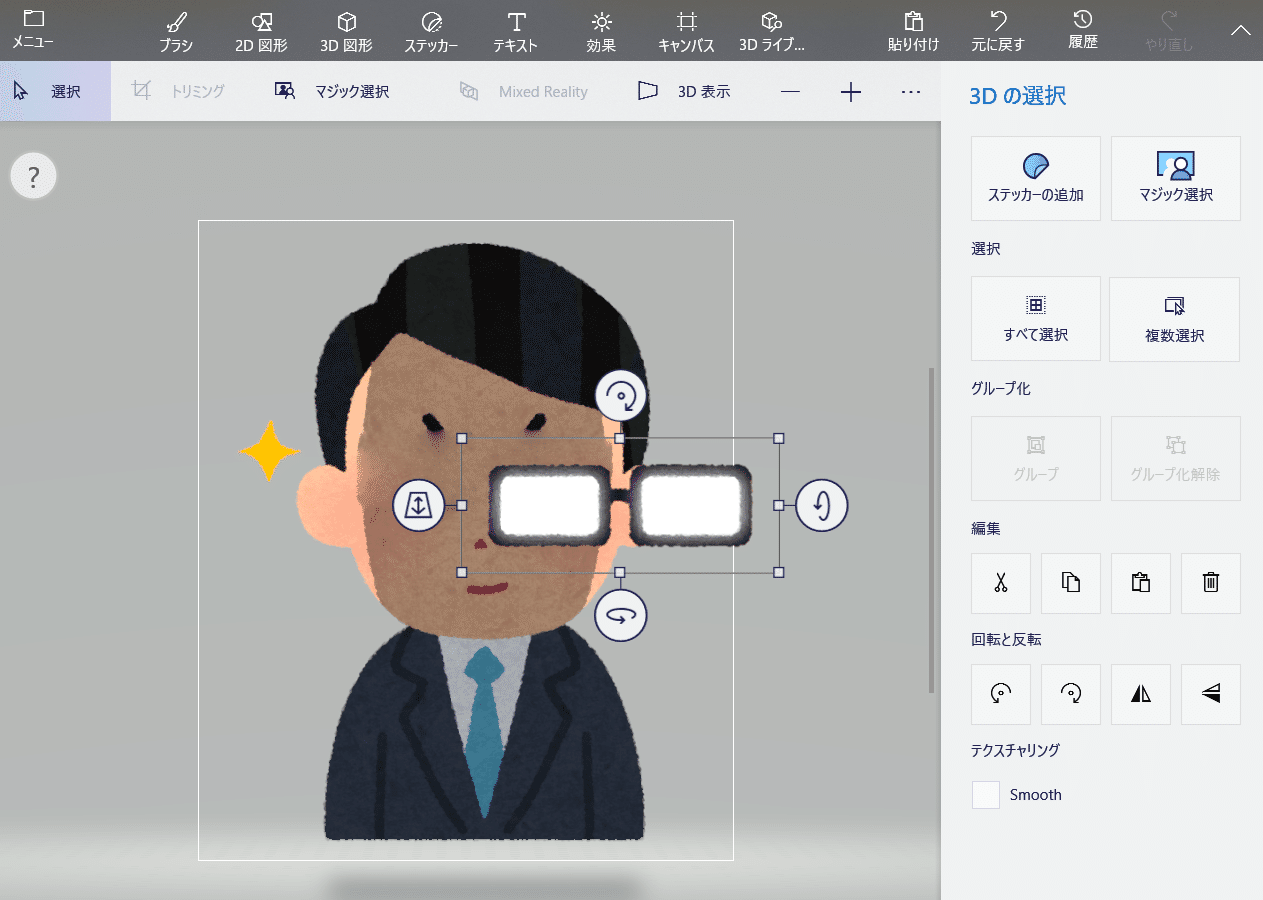
Task: Click the canvas vertical scrollbar
Action: pos(933,530)
